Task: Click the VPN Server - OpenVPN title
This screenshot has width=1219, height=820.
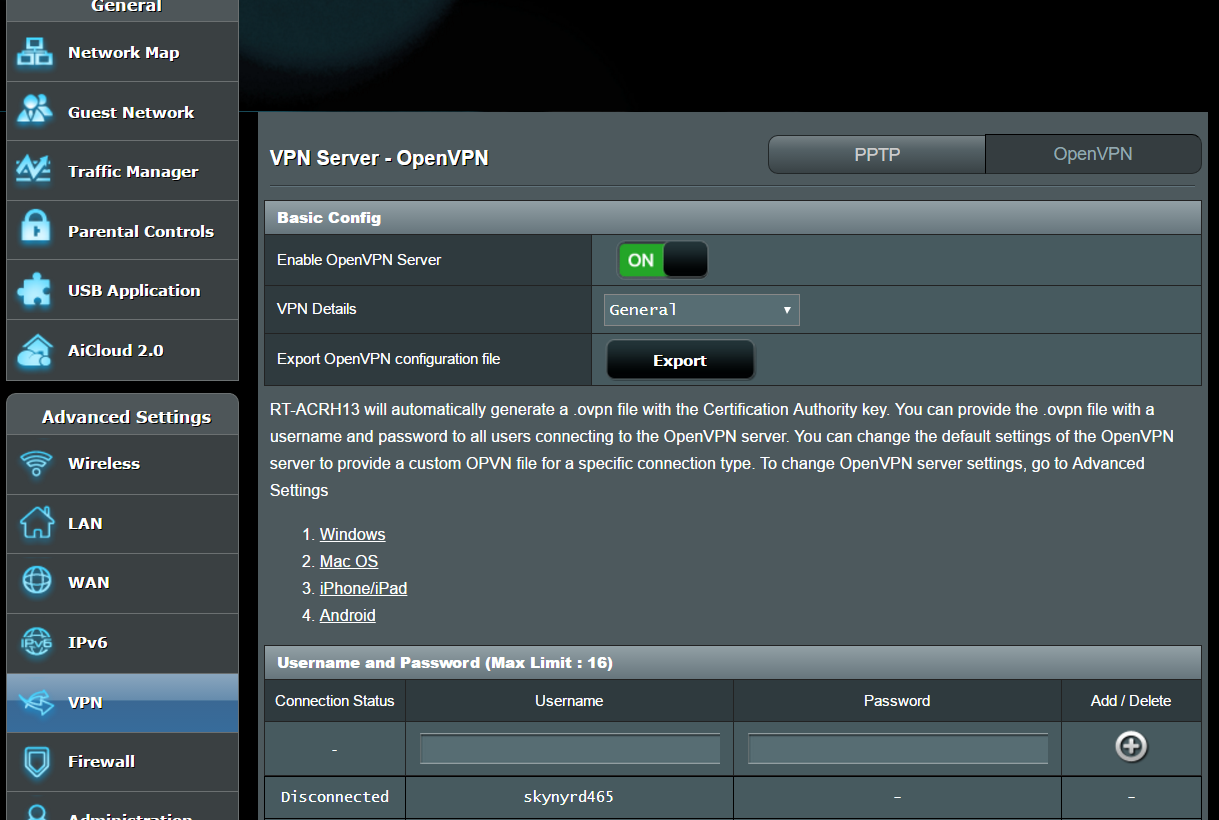Action: click(x=379, y=158)
